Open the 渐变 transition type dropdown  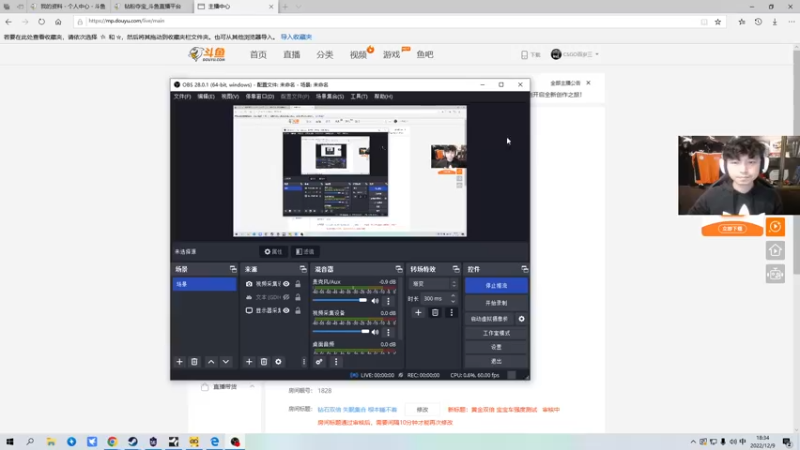433,284
